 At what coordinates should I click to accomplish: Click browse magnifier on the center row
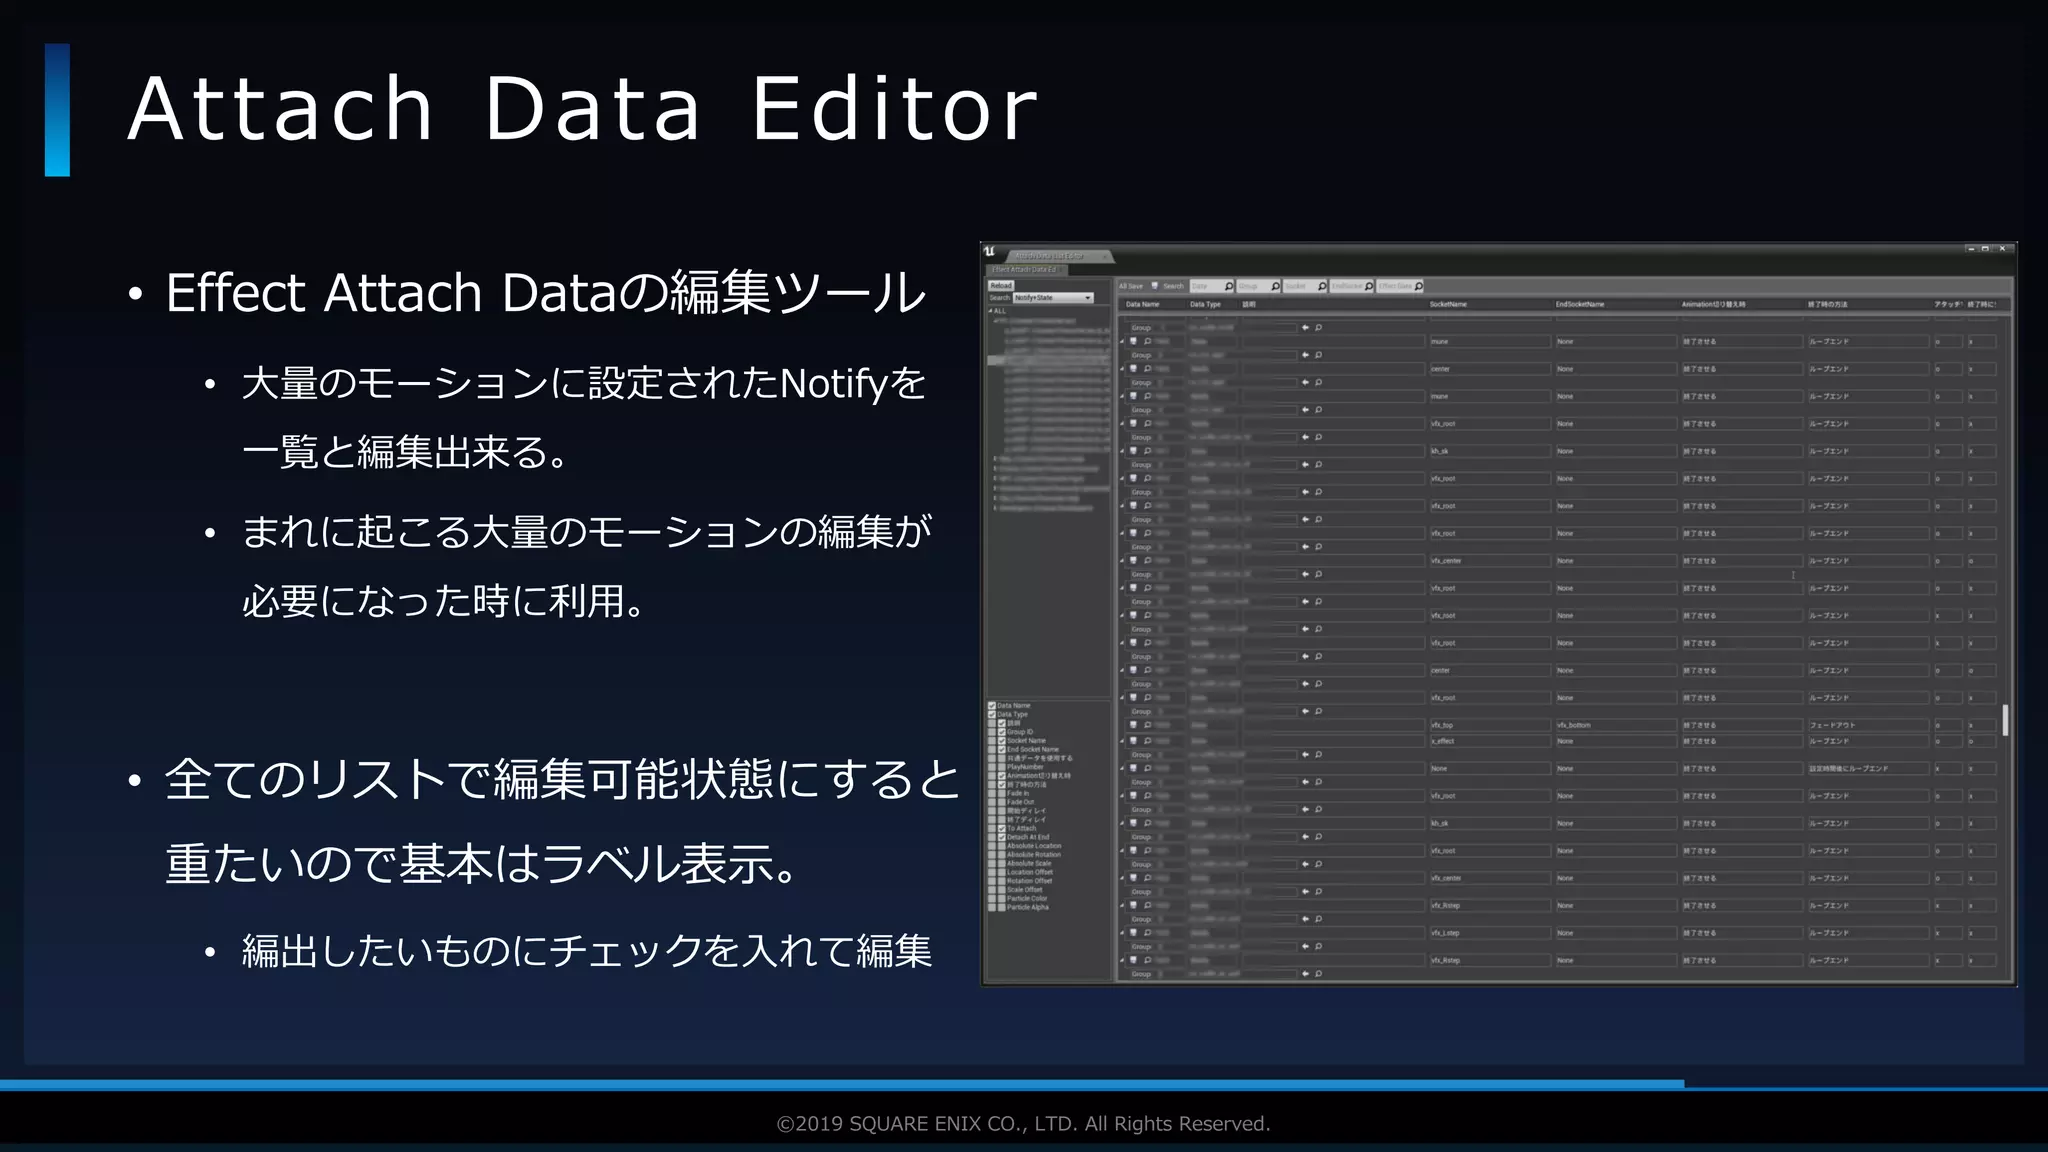tap(1147, 369)
